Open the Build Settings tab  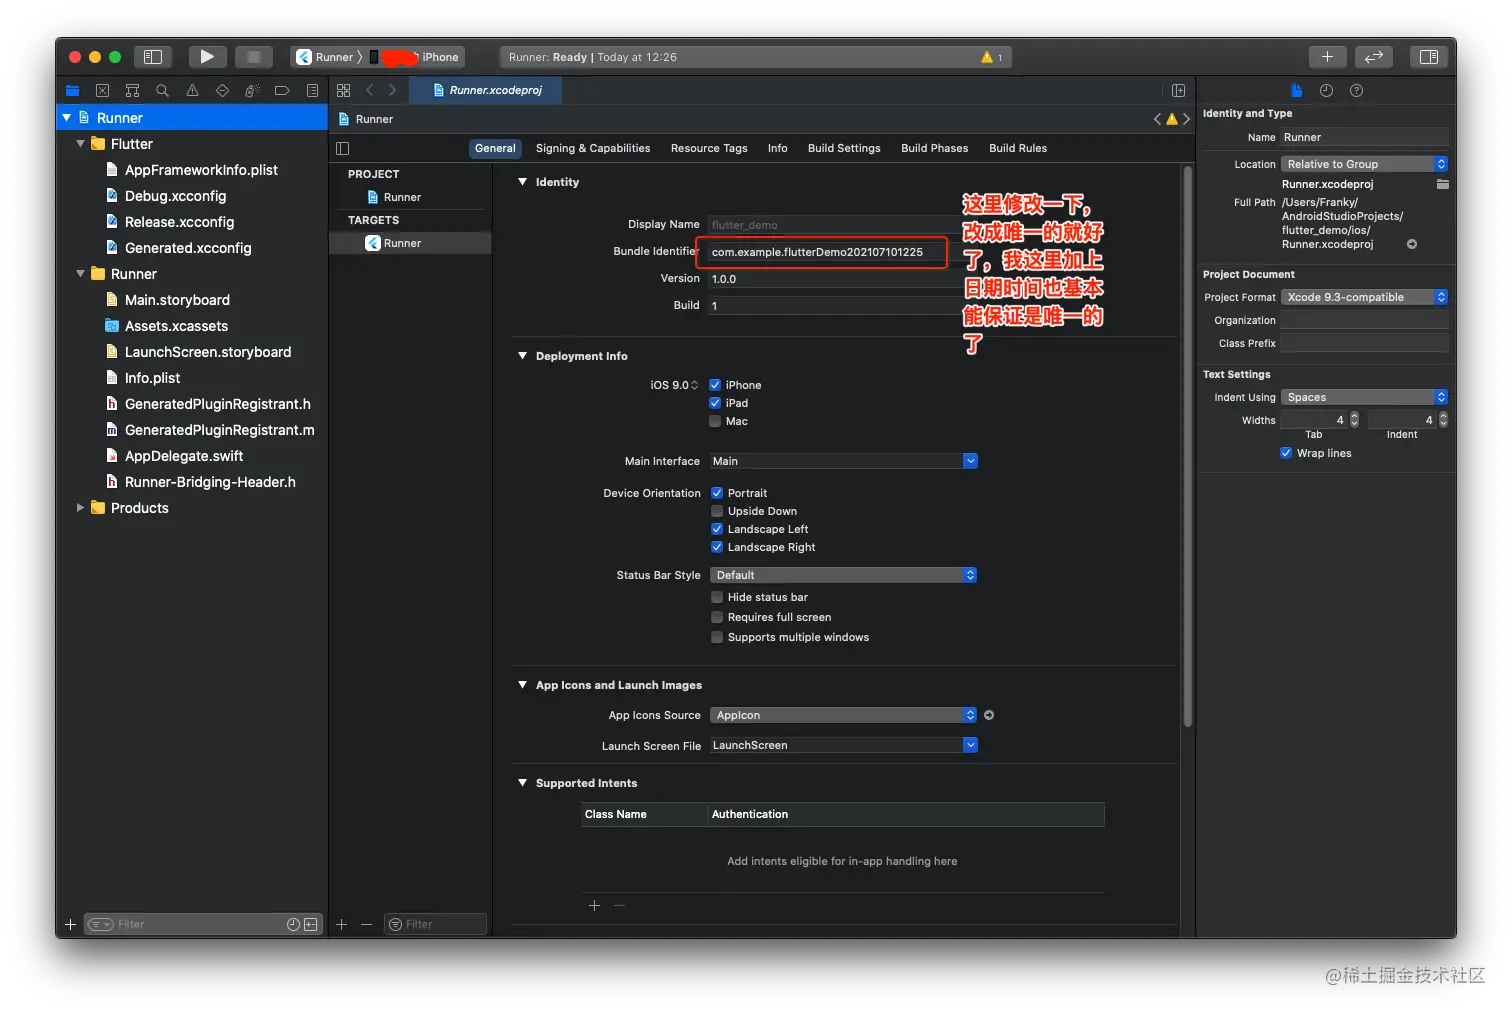(x=844, y=148)
